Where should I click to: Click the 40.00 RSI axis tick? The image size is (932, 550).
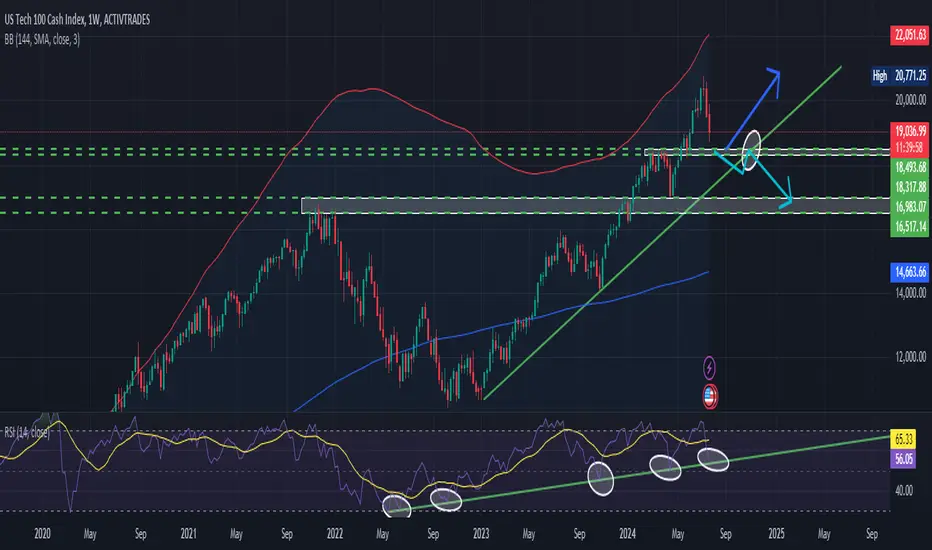click(x=903, y=491)
